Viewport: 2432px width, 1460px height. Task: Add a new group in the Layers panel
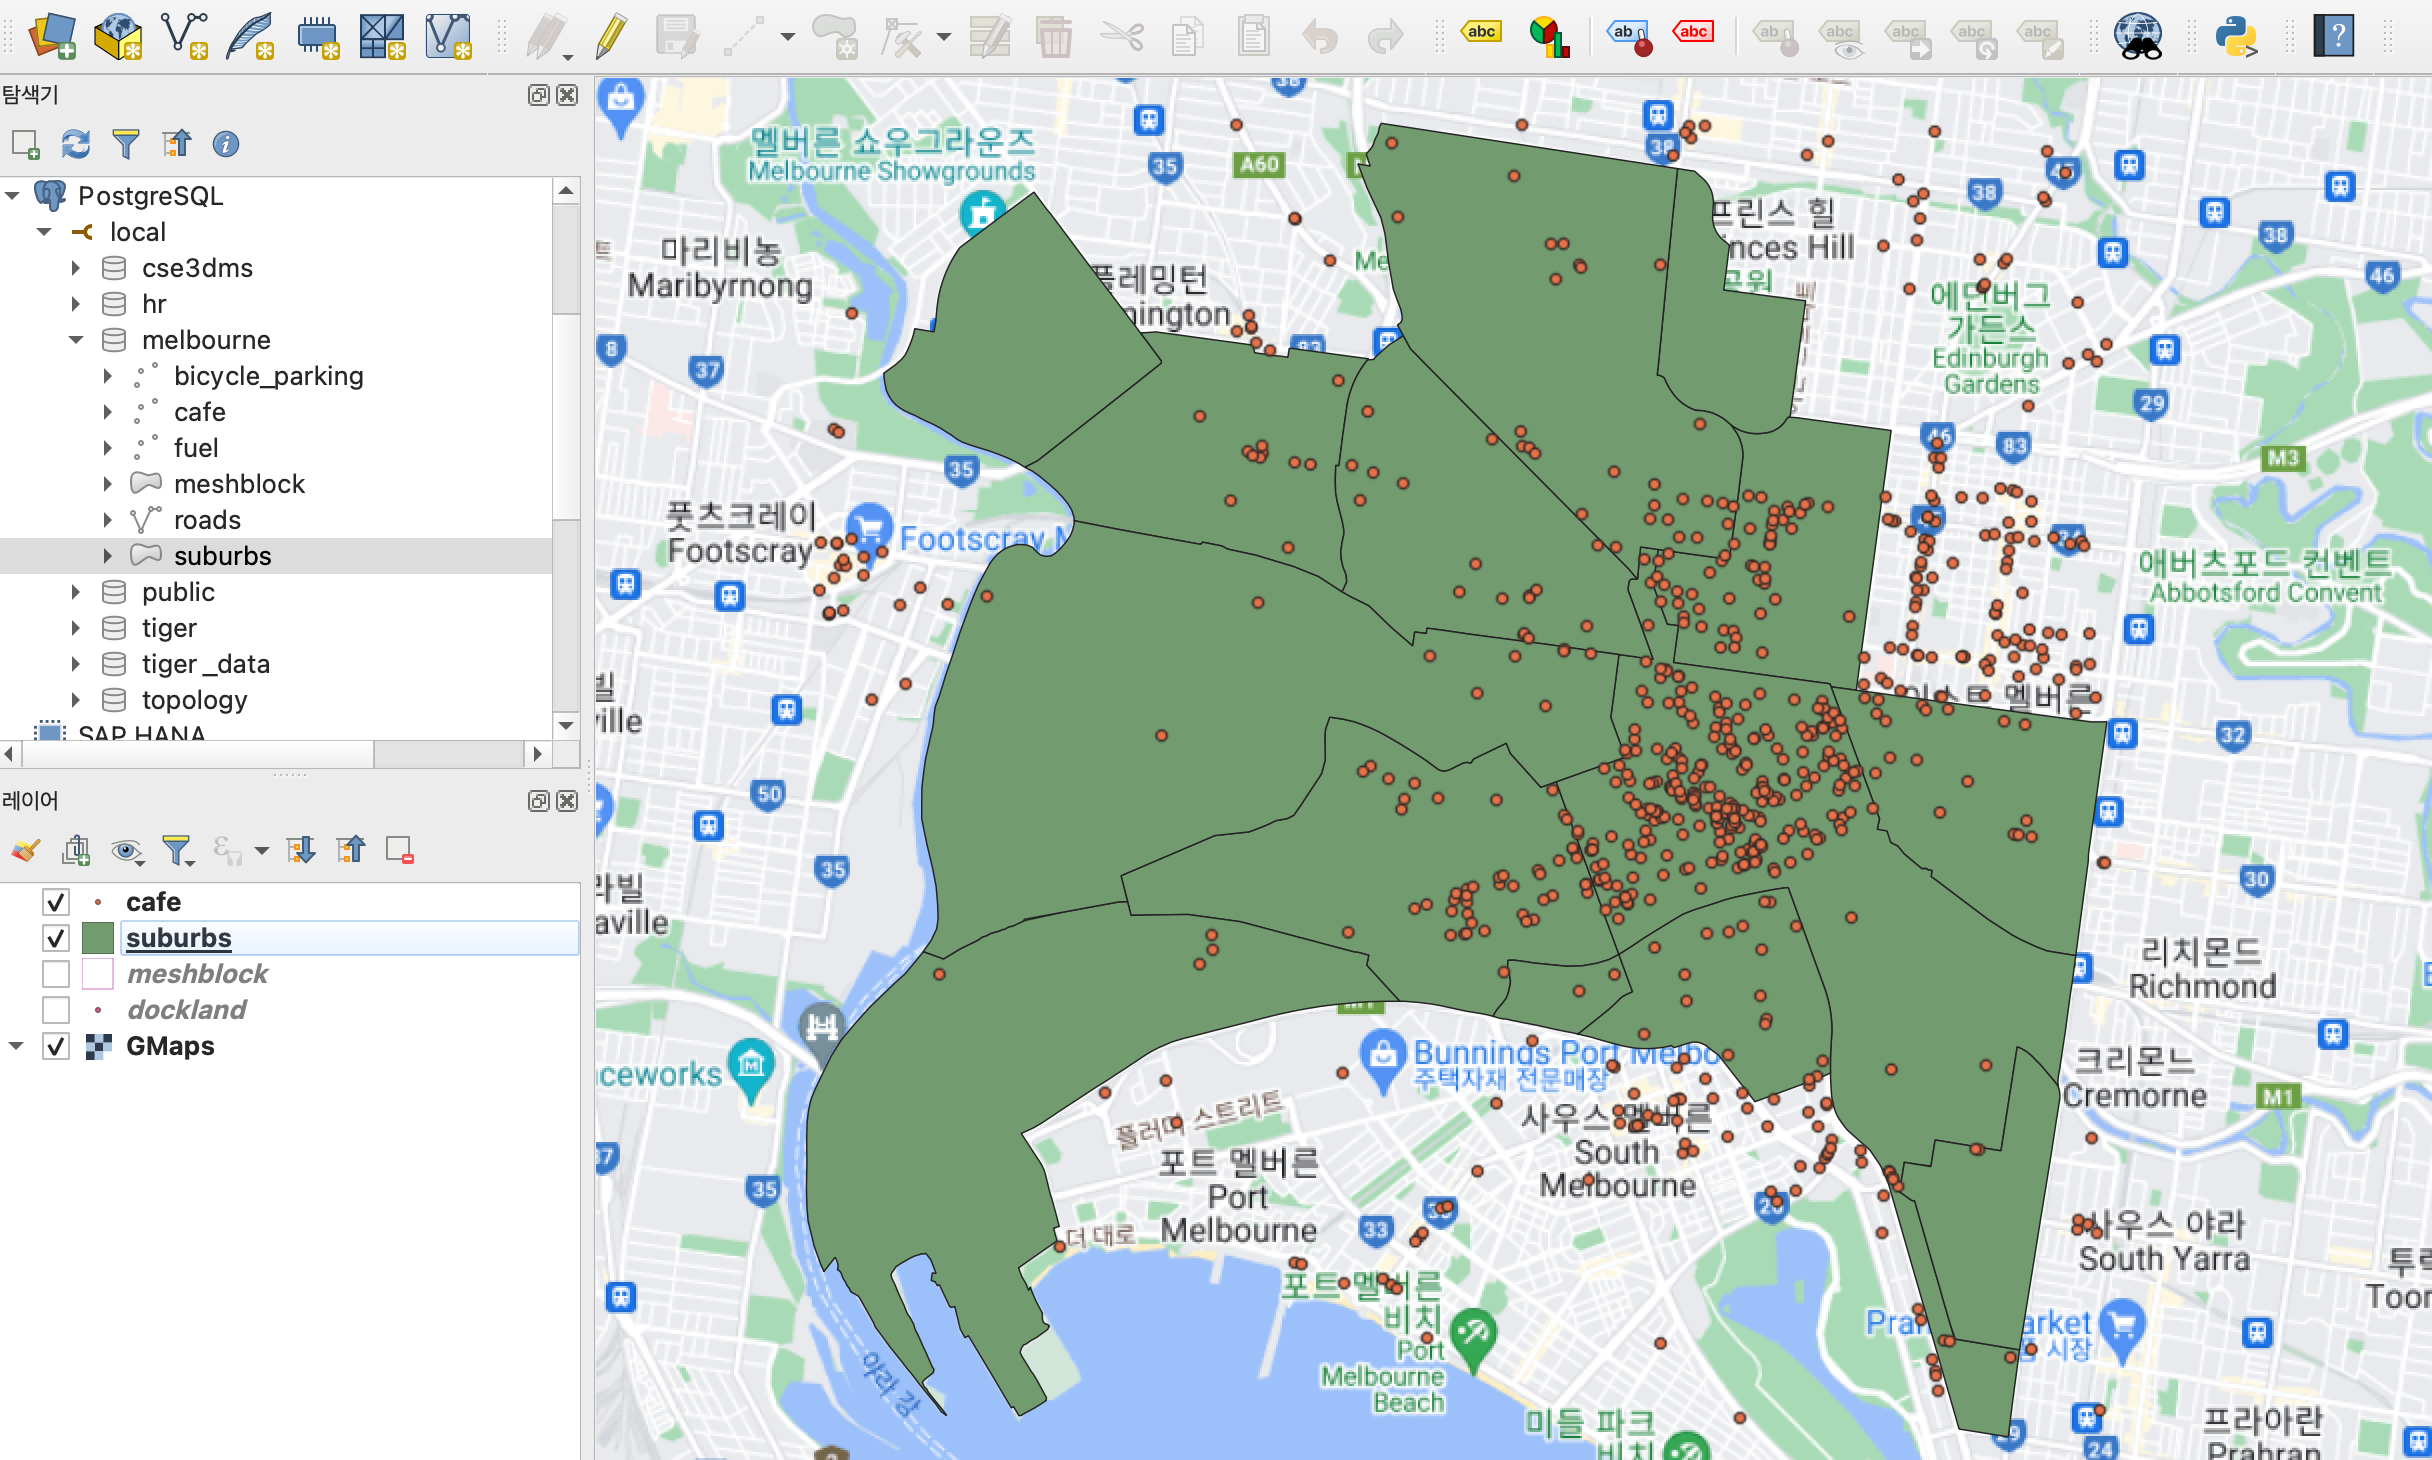click(77, 851)
